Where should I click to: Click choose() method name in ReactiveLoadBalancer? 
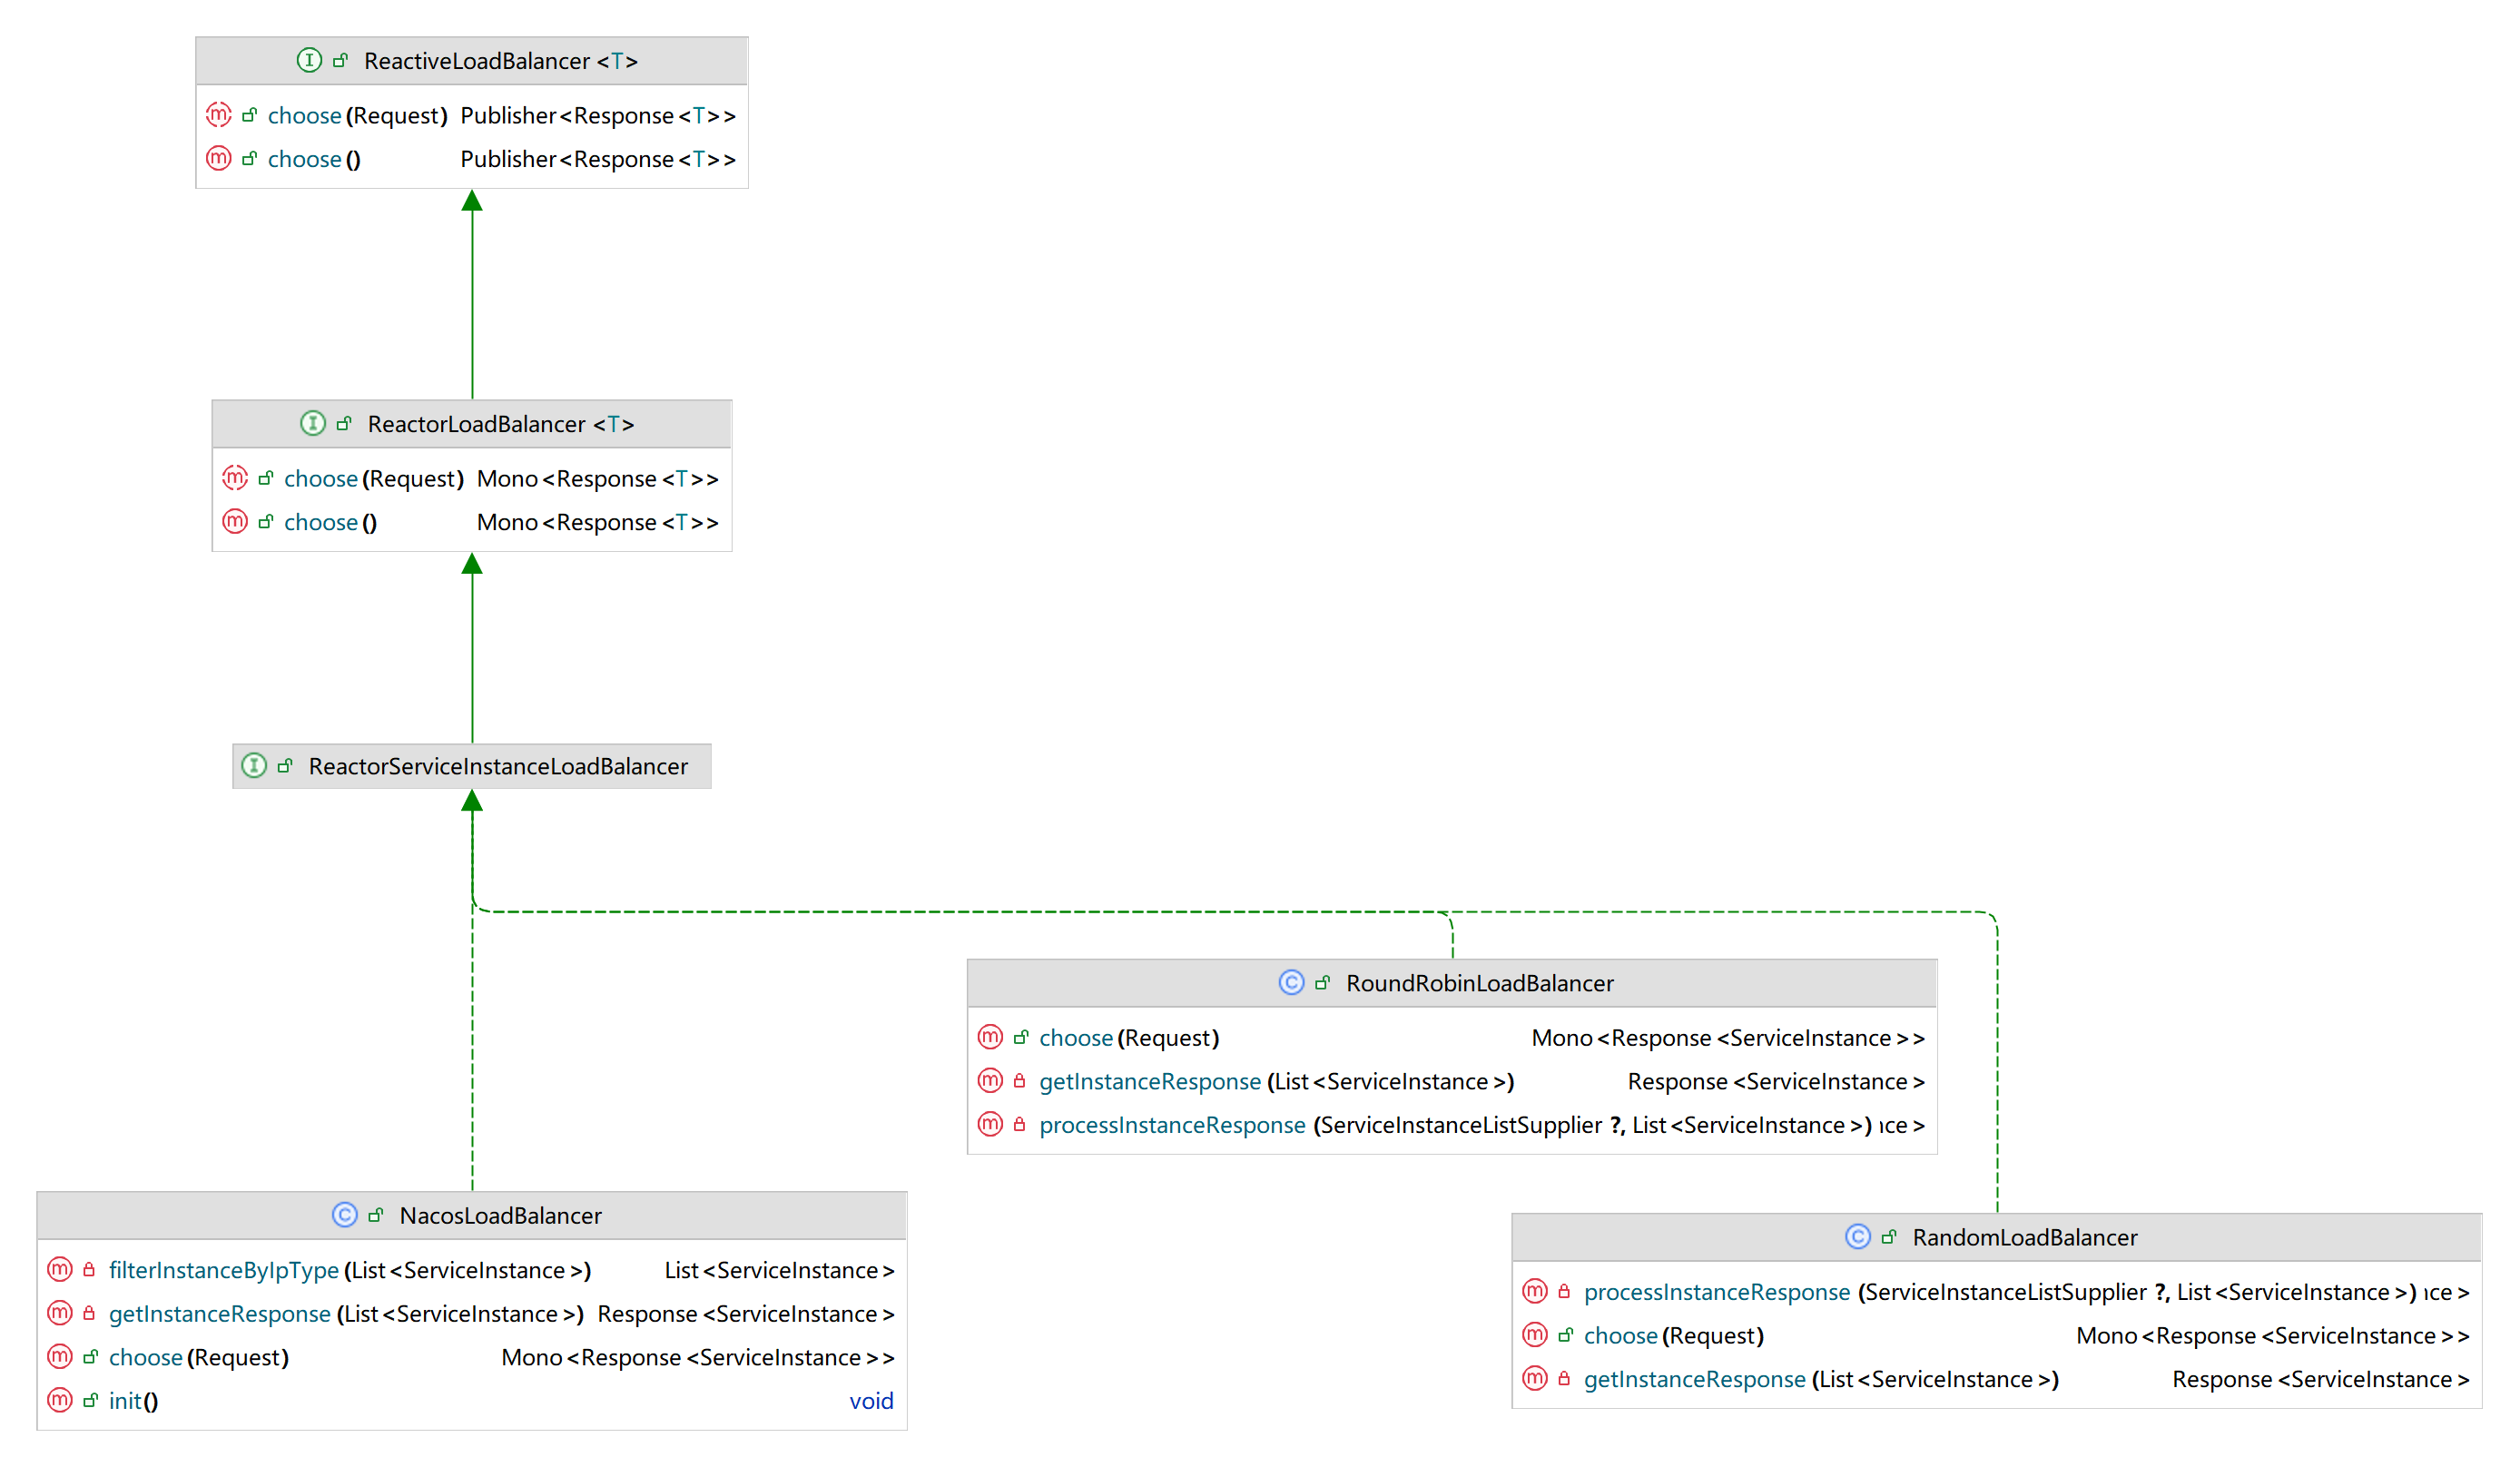click(x=314, y=160)
